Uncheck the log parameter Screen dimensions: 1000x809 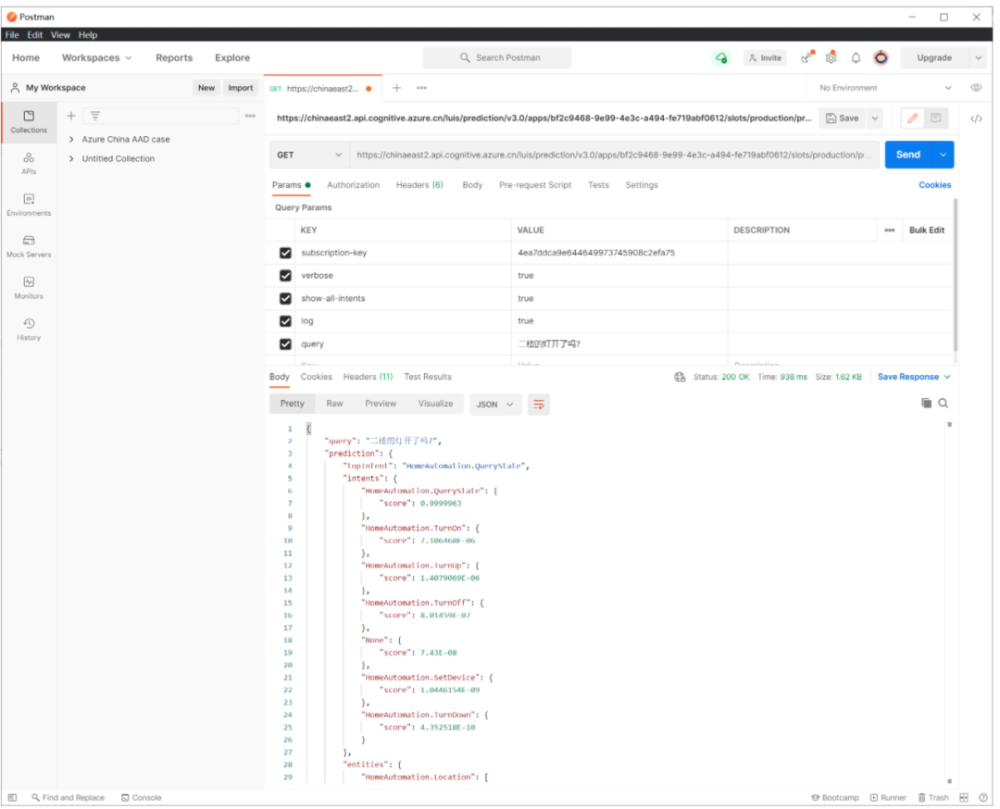point(285,321)
